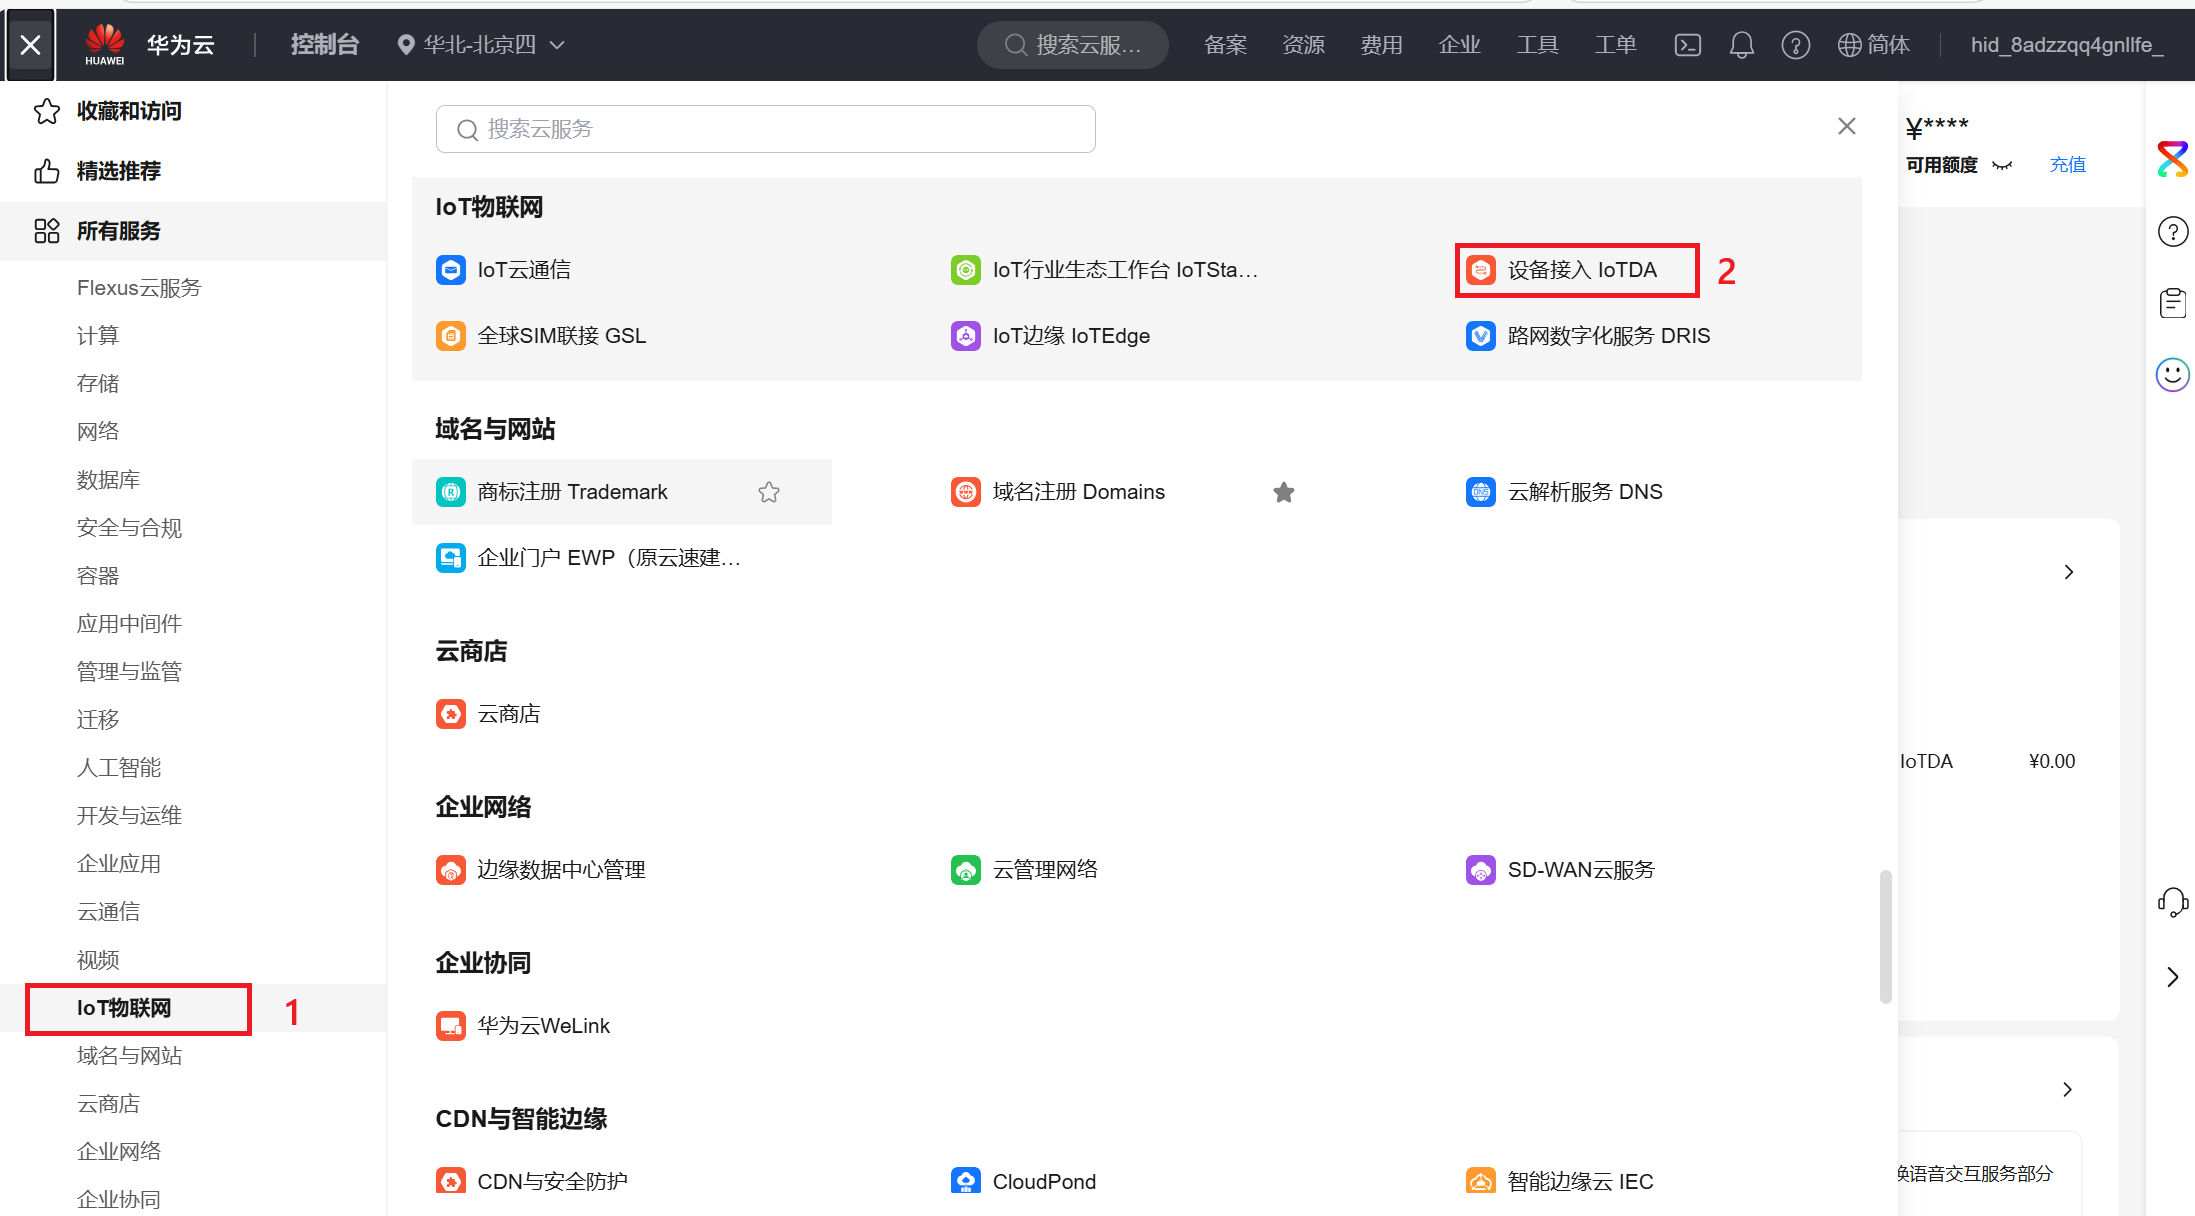Click the CloudPond icon

coord(966,1181)
